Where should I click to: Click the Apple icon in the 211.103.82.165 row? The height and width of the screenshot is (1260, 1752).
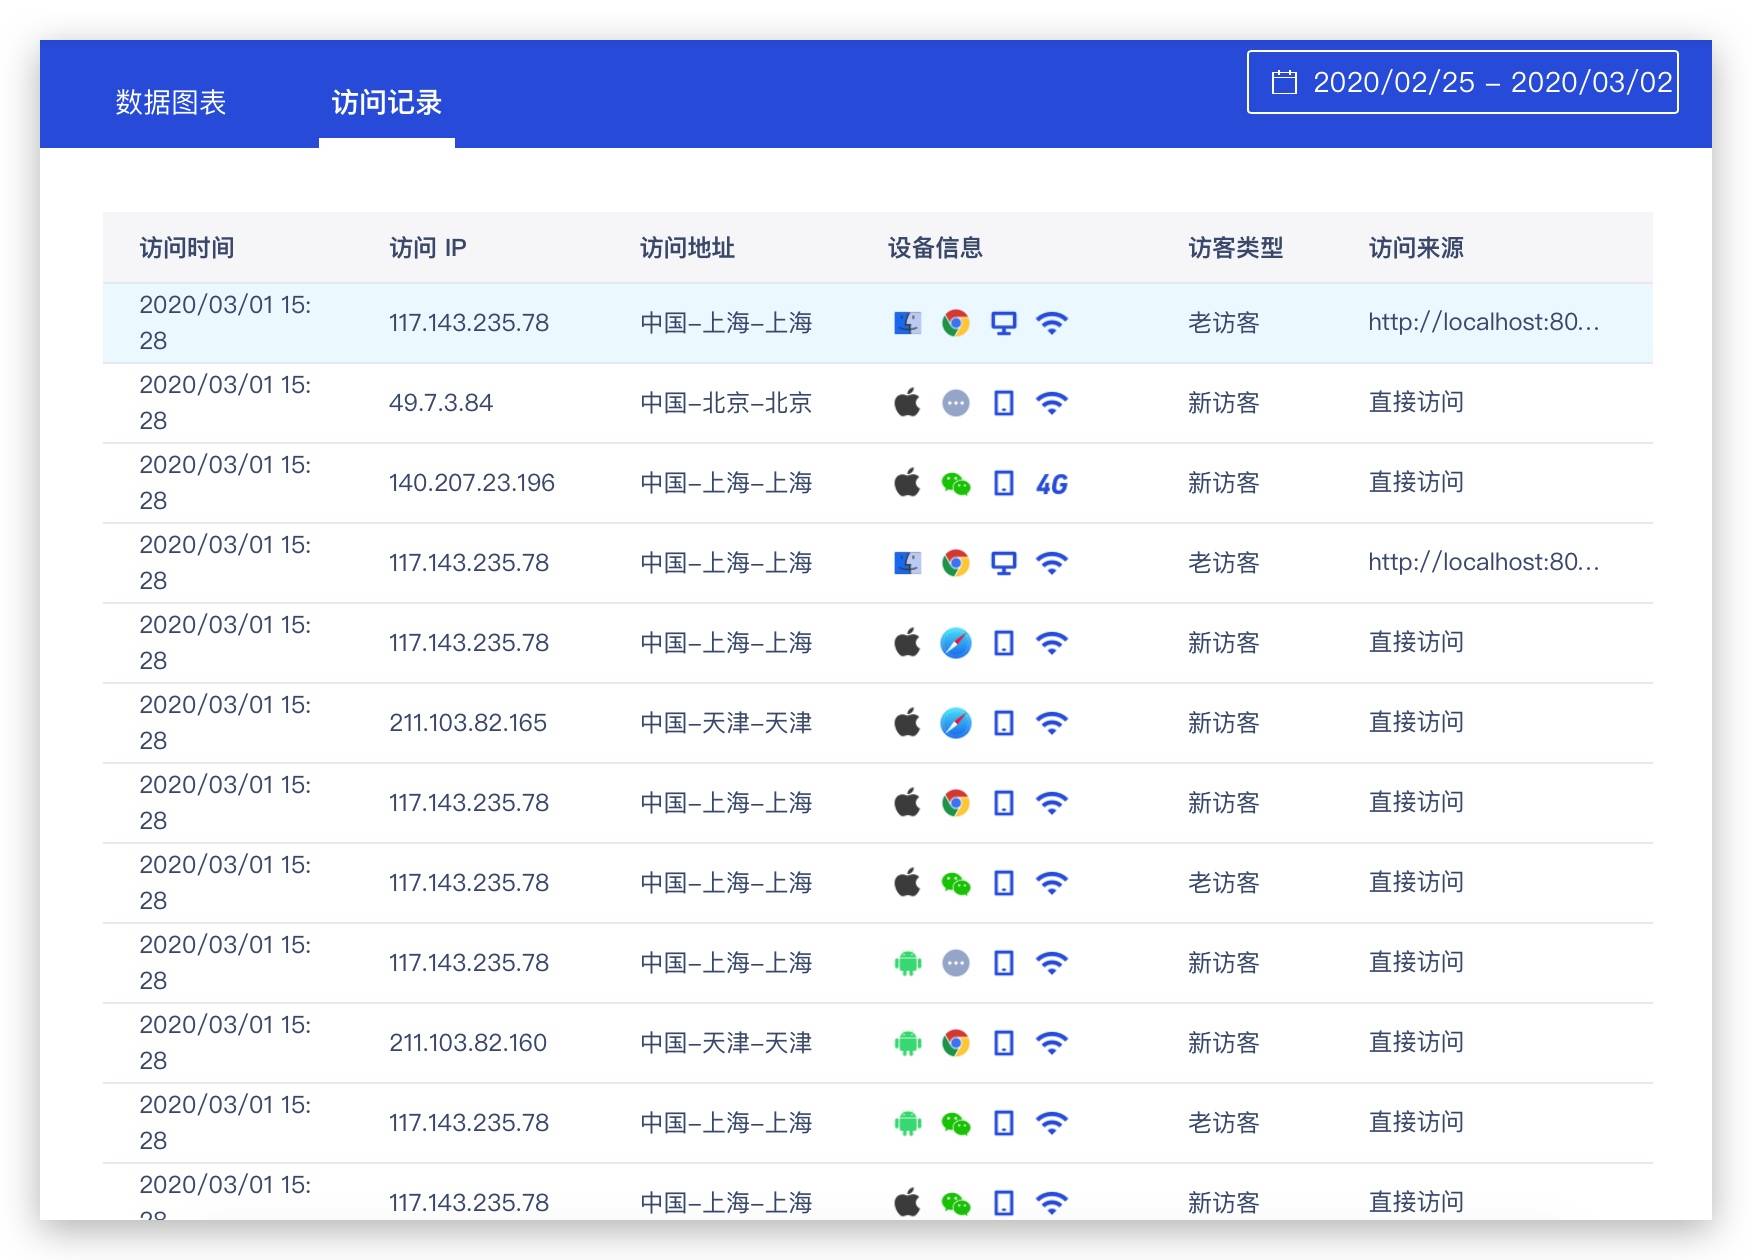(x=907, y=723)
